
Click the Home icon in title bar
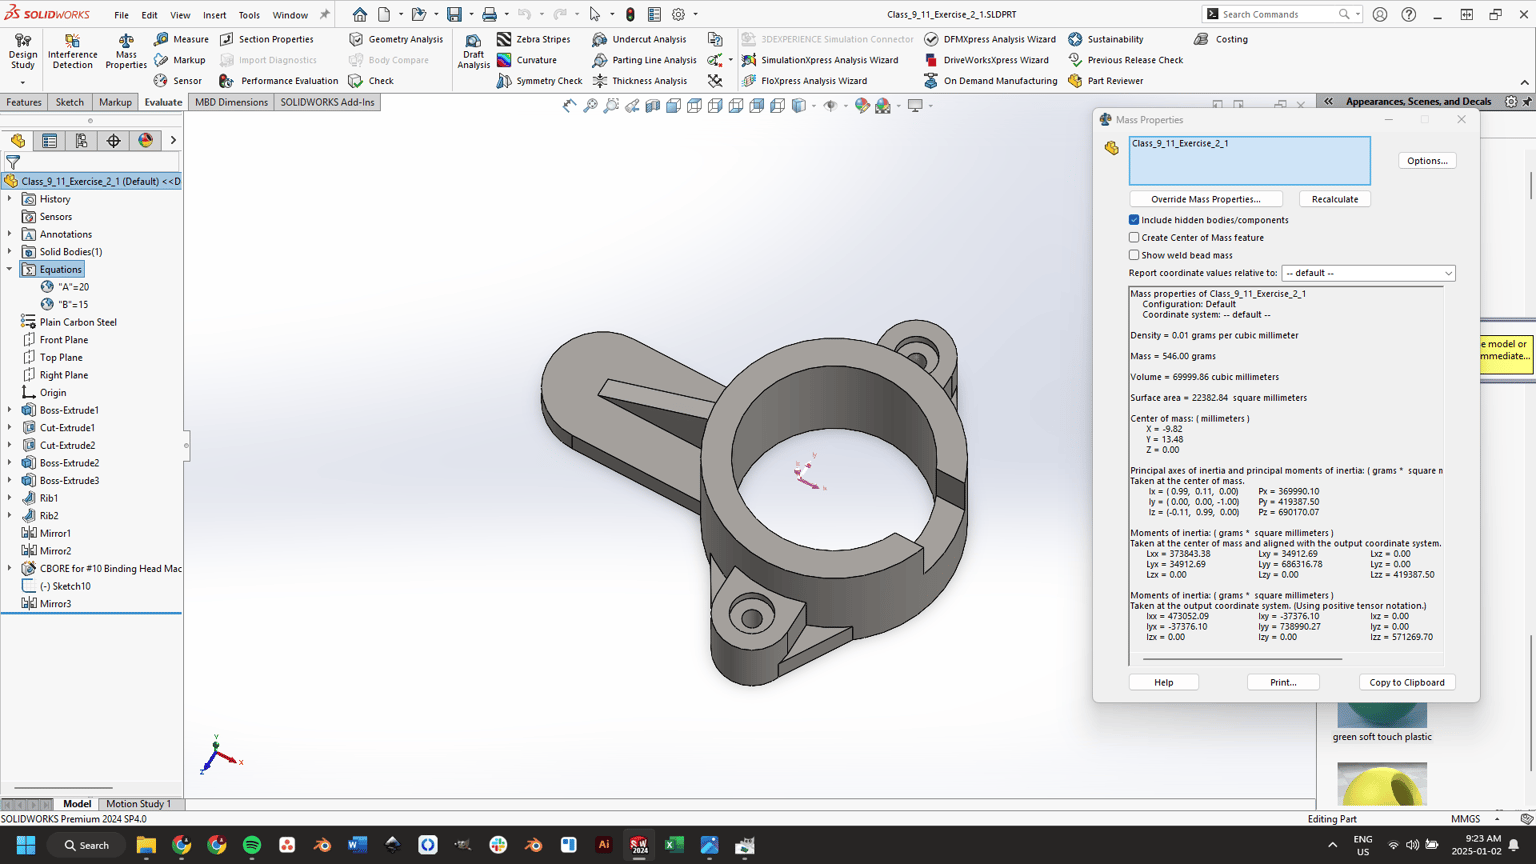[359, 14]
